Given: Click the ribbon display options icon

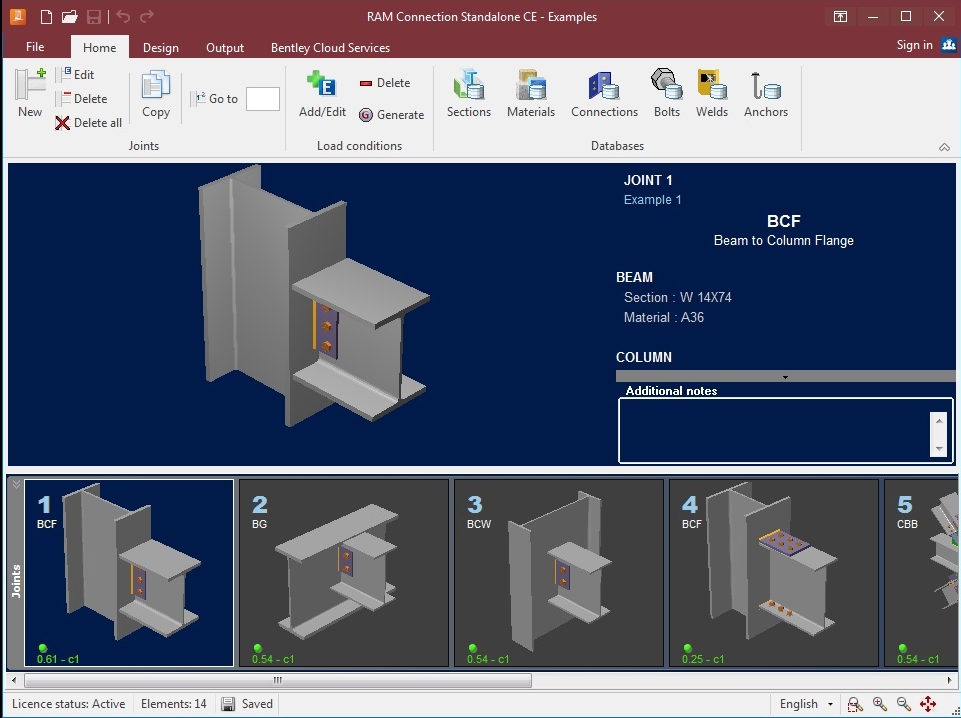Looking at the screenshot, I should point(840,17).
